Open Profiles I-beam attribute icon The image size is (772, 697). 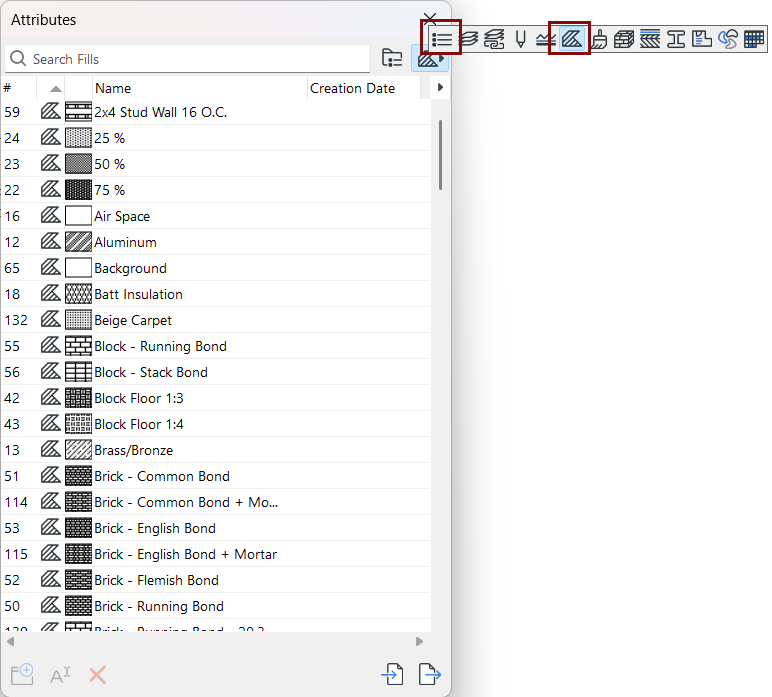[676, 39]
